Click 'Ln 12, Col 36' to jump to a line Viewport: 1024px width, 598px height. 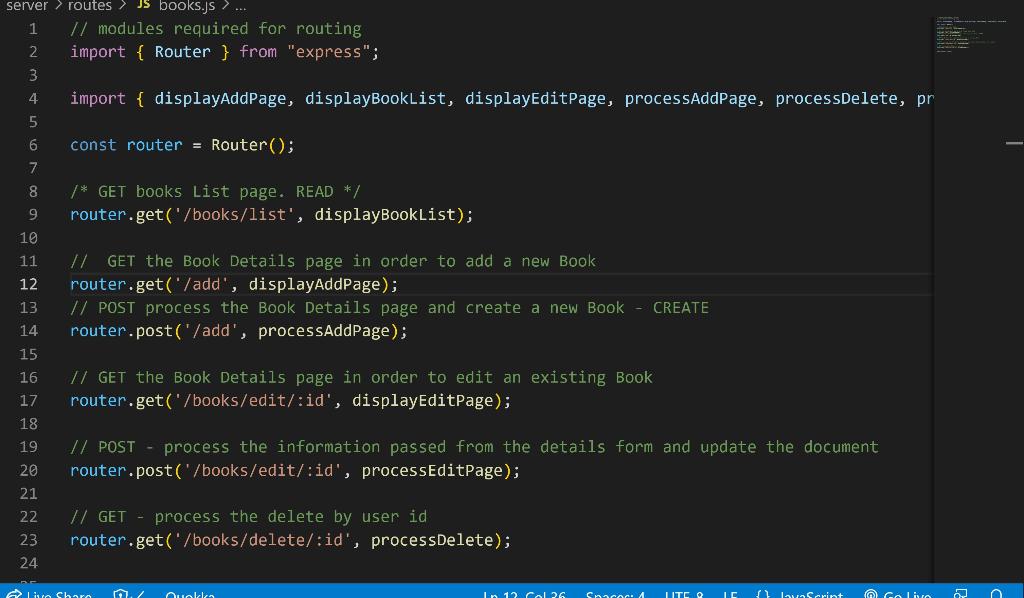coord(525,593)
